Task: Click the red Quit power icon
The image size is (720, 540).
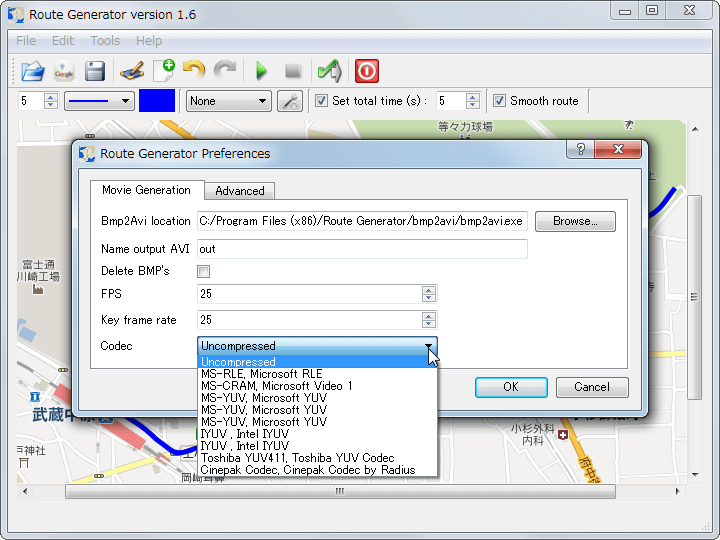Action: 367,71
